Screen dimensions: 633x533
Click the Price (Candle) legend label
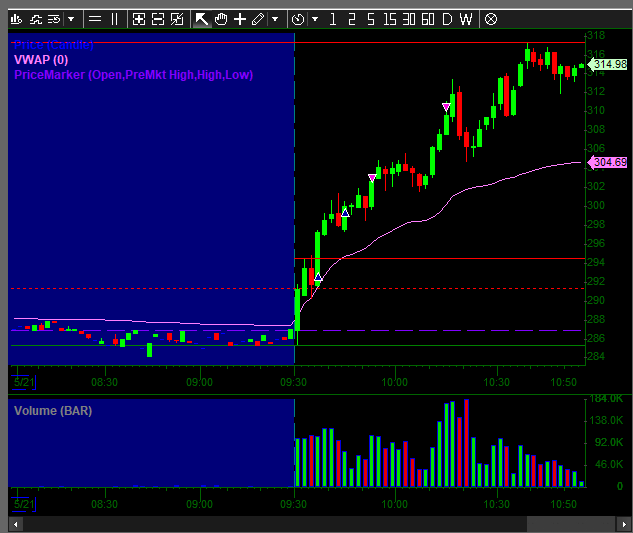pos(54,45)
